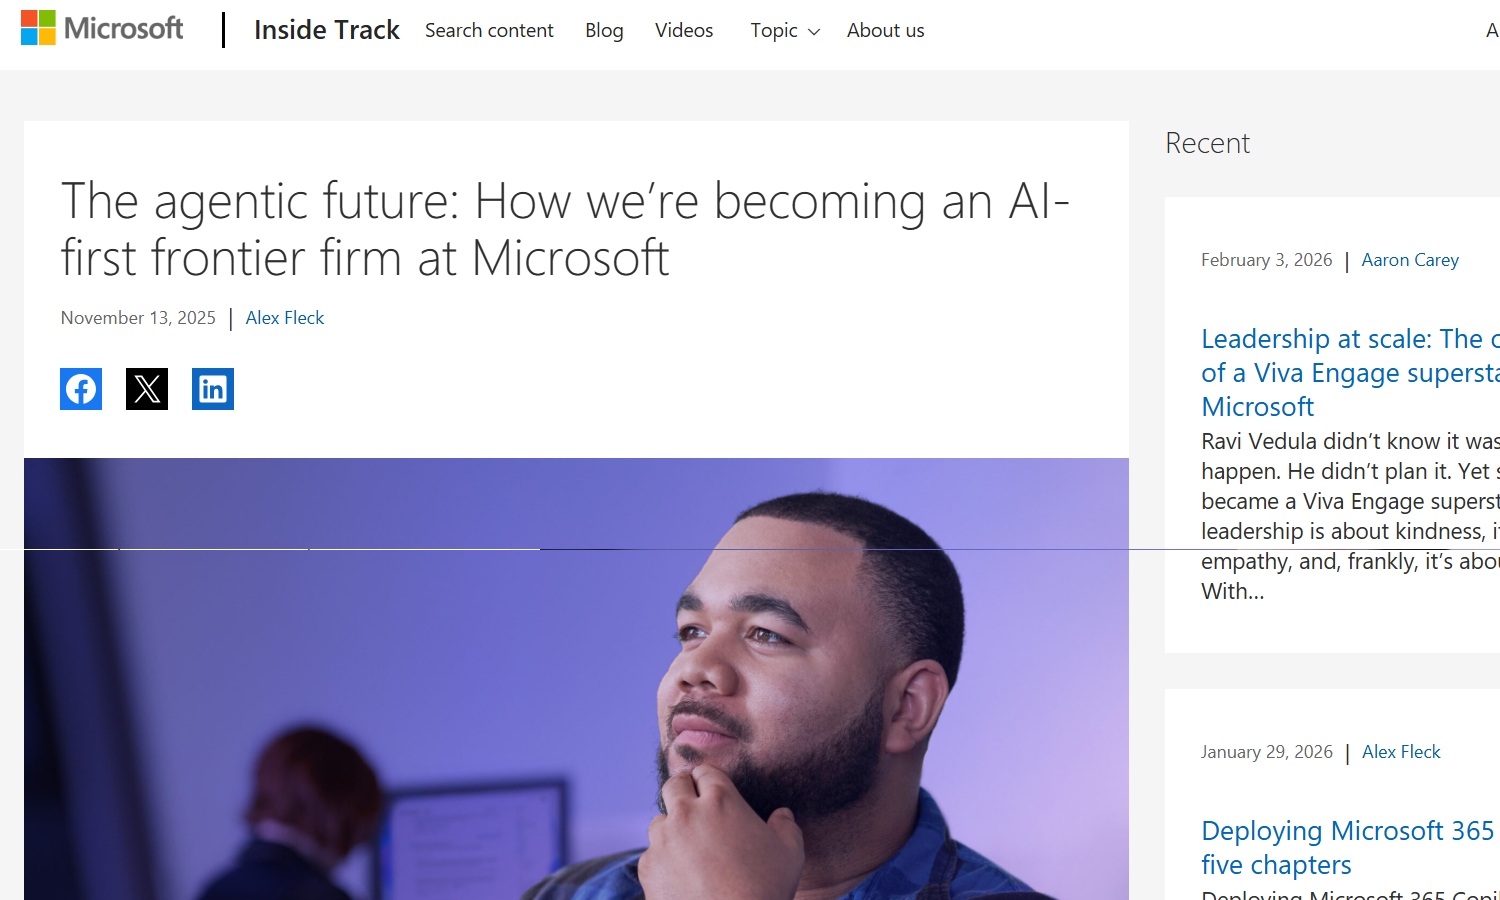The image size is (1500, 900).
Task: Click the article headline text
Action: click(565, 229)
